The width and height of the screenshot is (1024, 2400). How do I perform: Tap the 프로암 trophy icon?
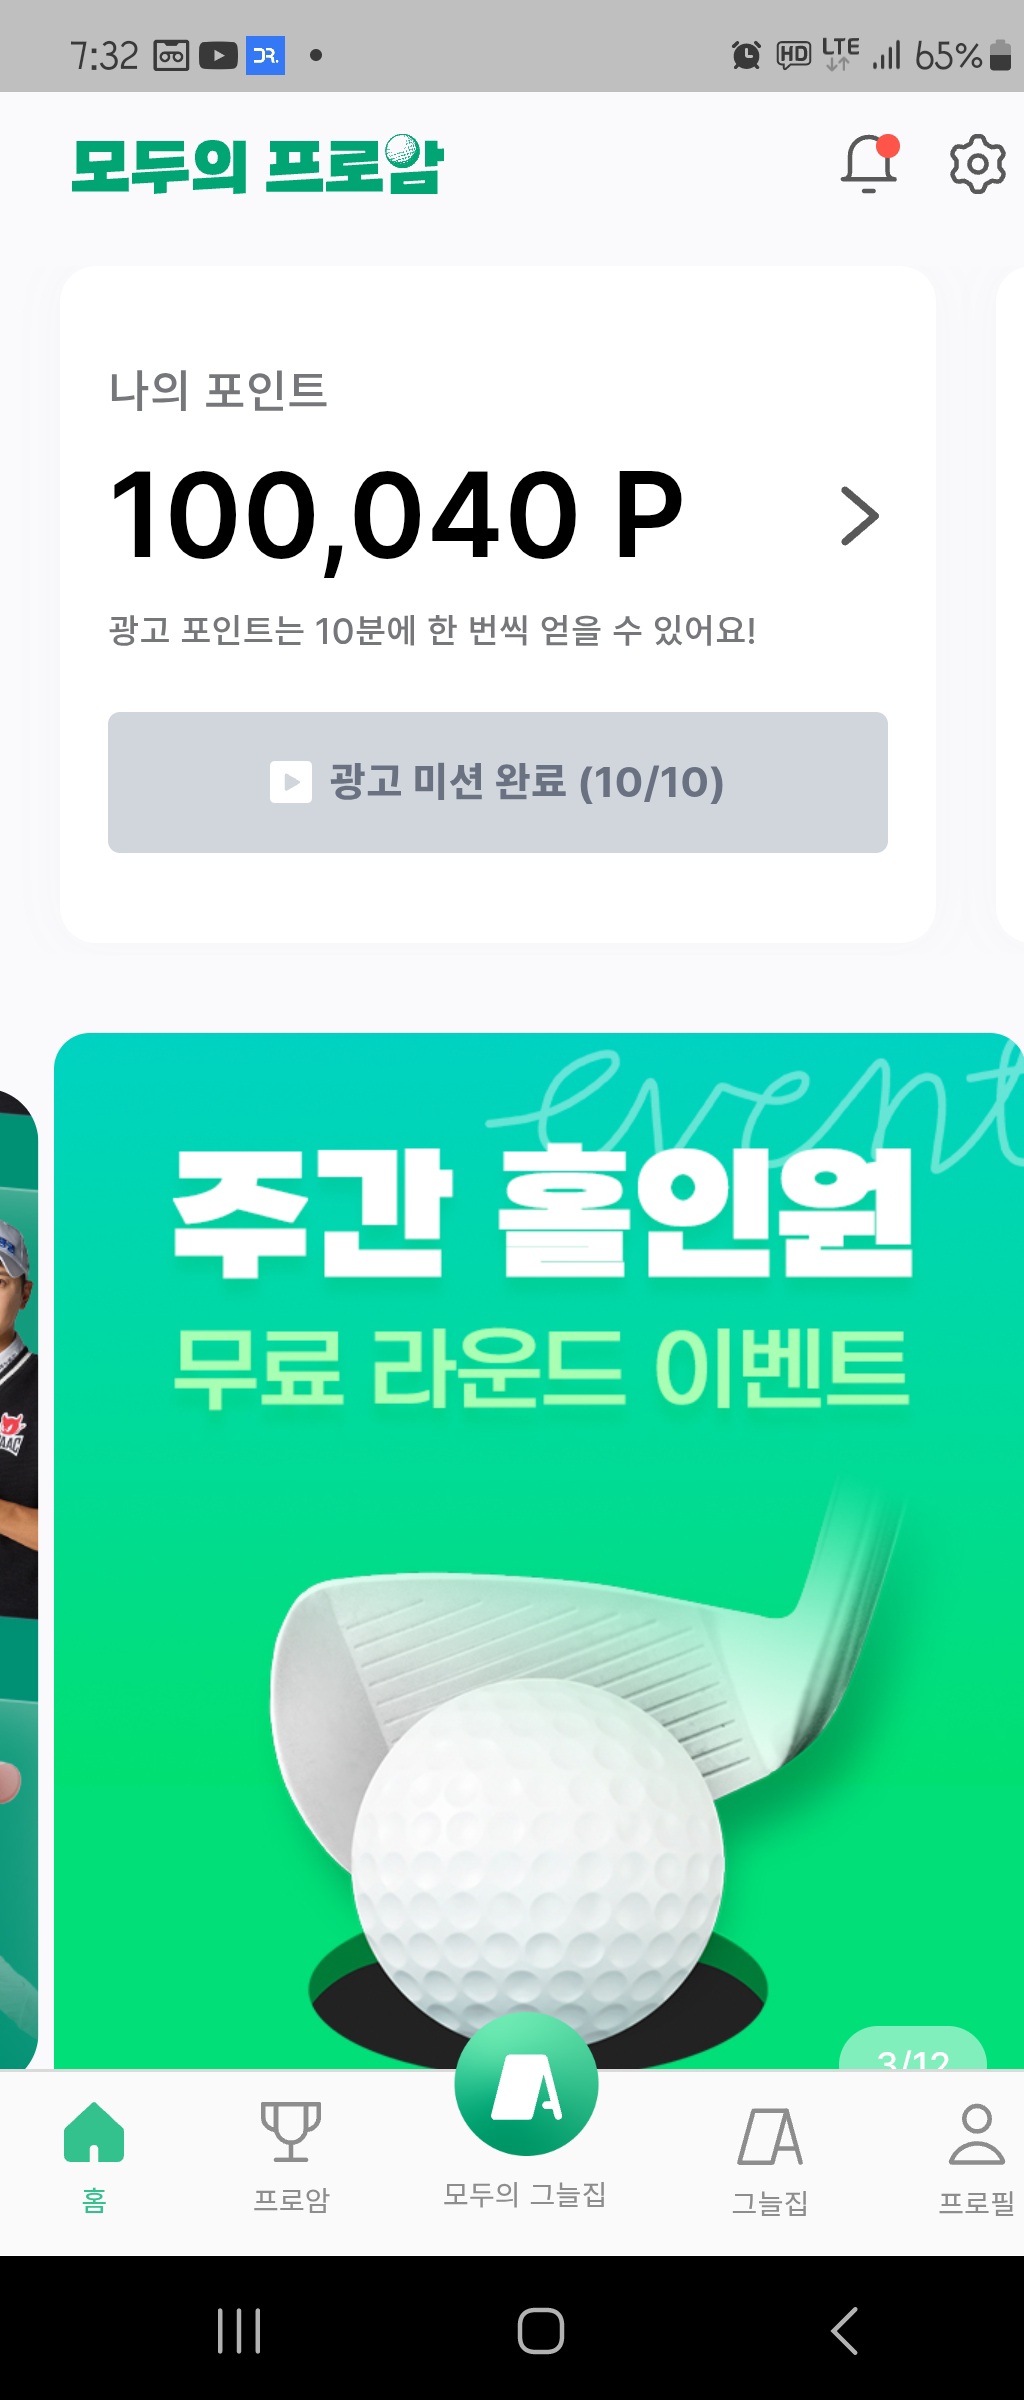291,2131
